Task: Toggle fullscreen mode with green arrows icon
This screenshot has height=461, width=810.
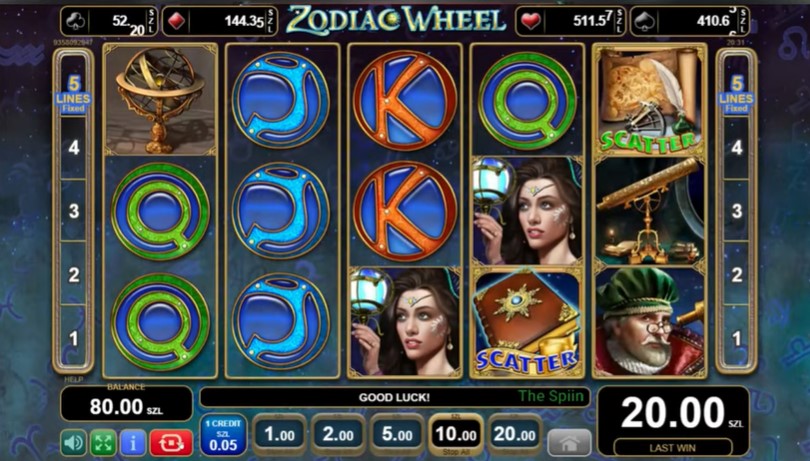Action: coord(103,442)
